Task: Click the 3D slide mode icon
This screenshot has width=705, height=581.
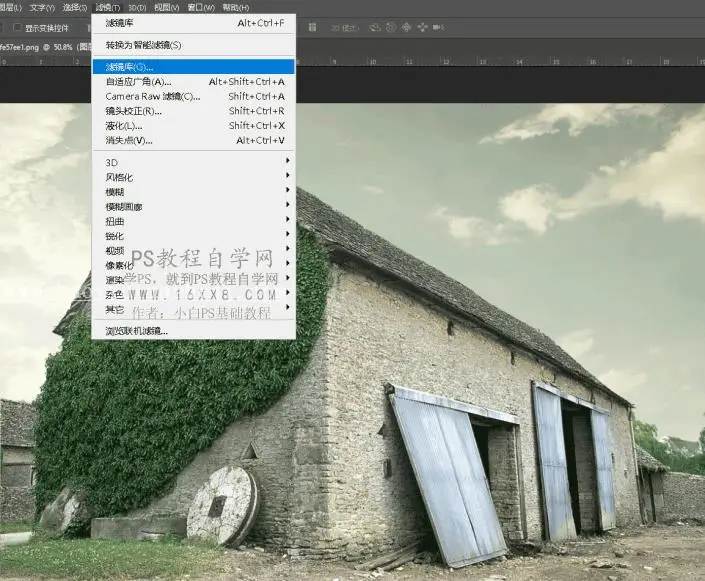Action: pyautogui.click(x=423, y=27)
